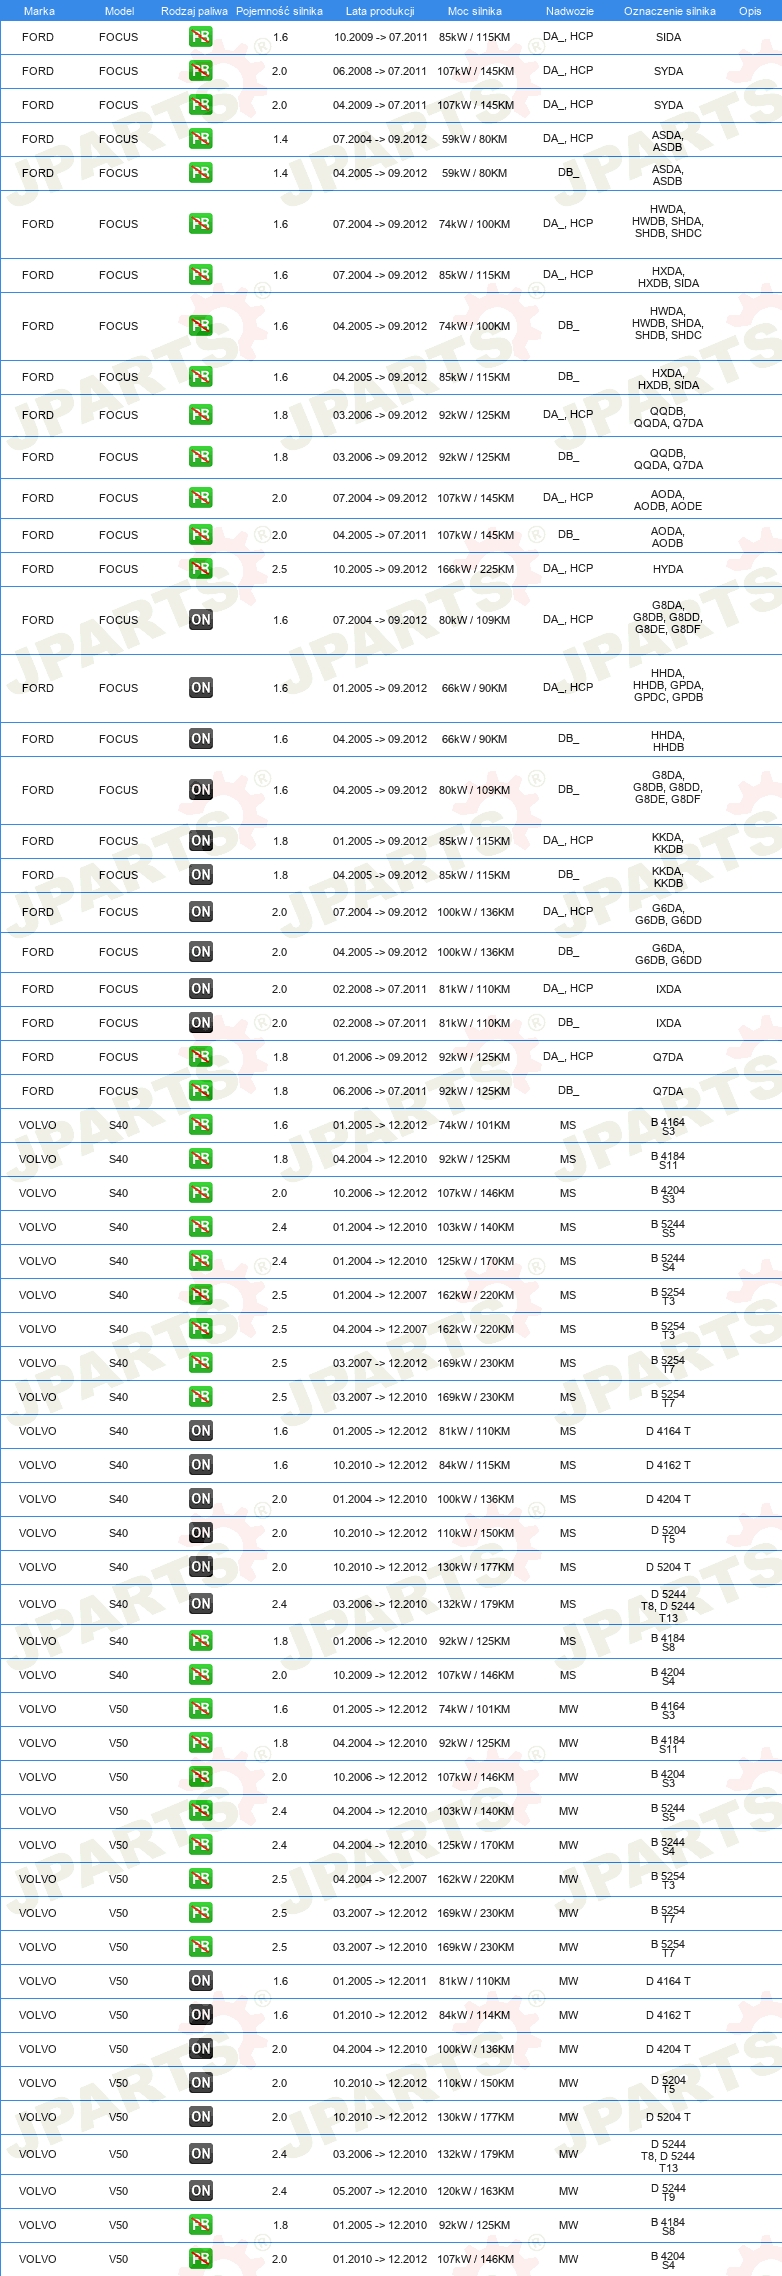Screen dimensions: 782x2276
Task: Select the date range 10.2009 -> 07.2011
Action: 380,37
